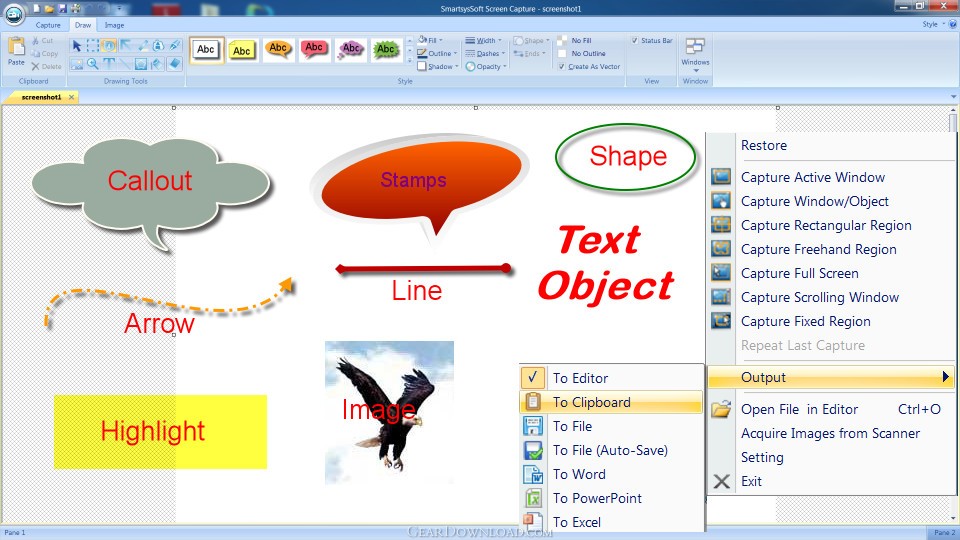Open Setting from context menu
This screenshot has width=960, height=540.
click(x=762, y=457)
